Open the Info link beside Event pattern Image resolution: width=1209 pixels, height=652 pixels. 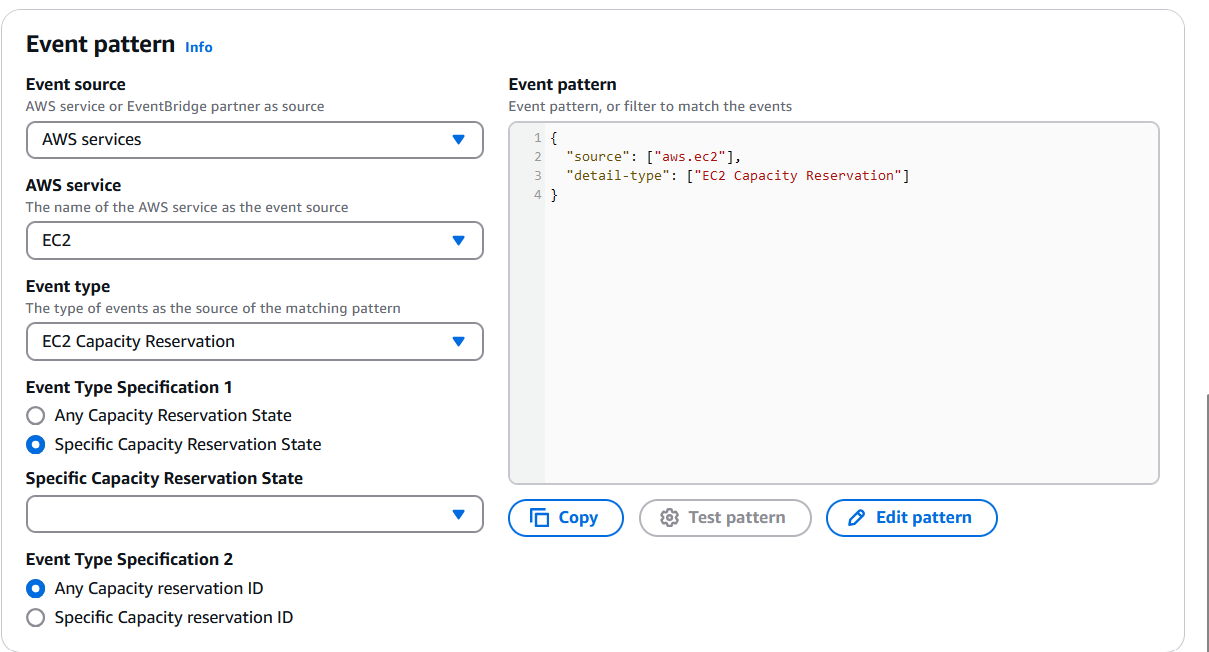(x=199, y=47)
